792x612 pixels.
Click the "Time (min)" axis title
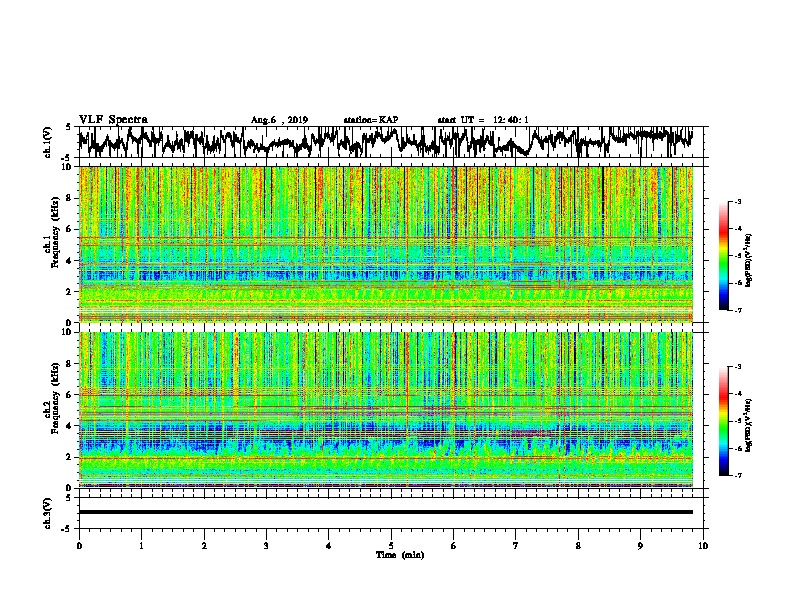point(400,555)
